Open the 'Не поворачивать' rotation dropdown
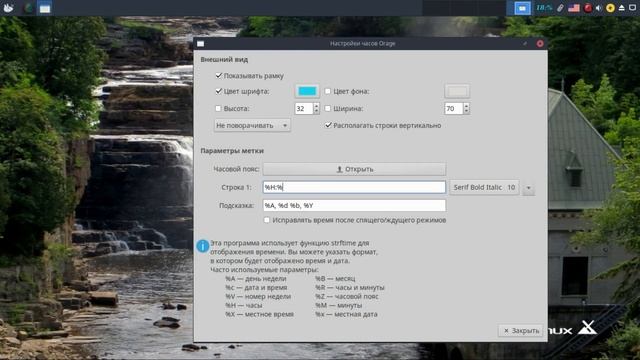This screenshot has height=360, width=640. tap(252, 125)
